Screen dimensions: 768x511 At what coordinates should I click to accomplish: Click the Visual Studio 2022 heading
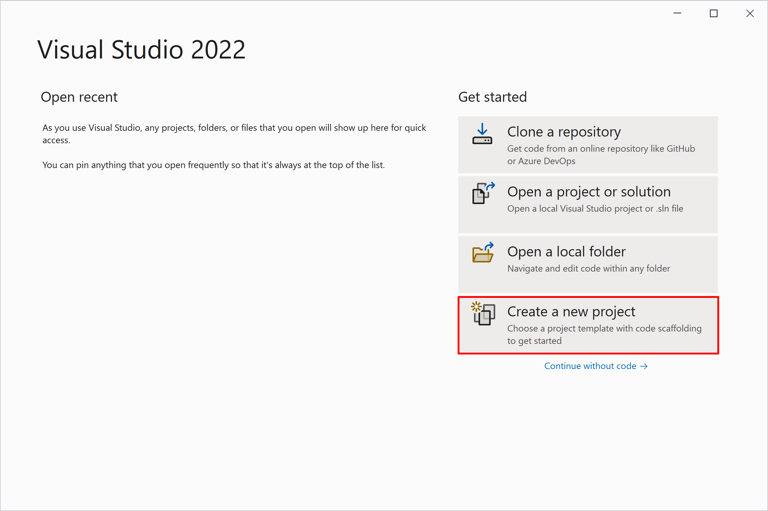click(141, 50)
